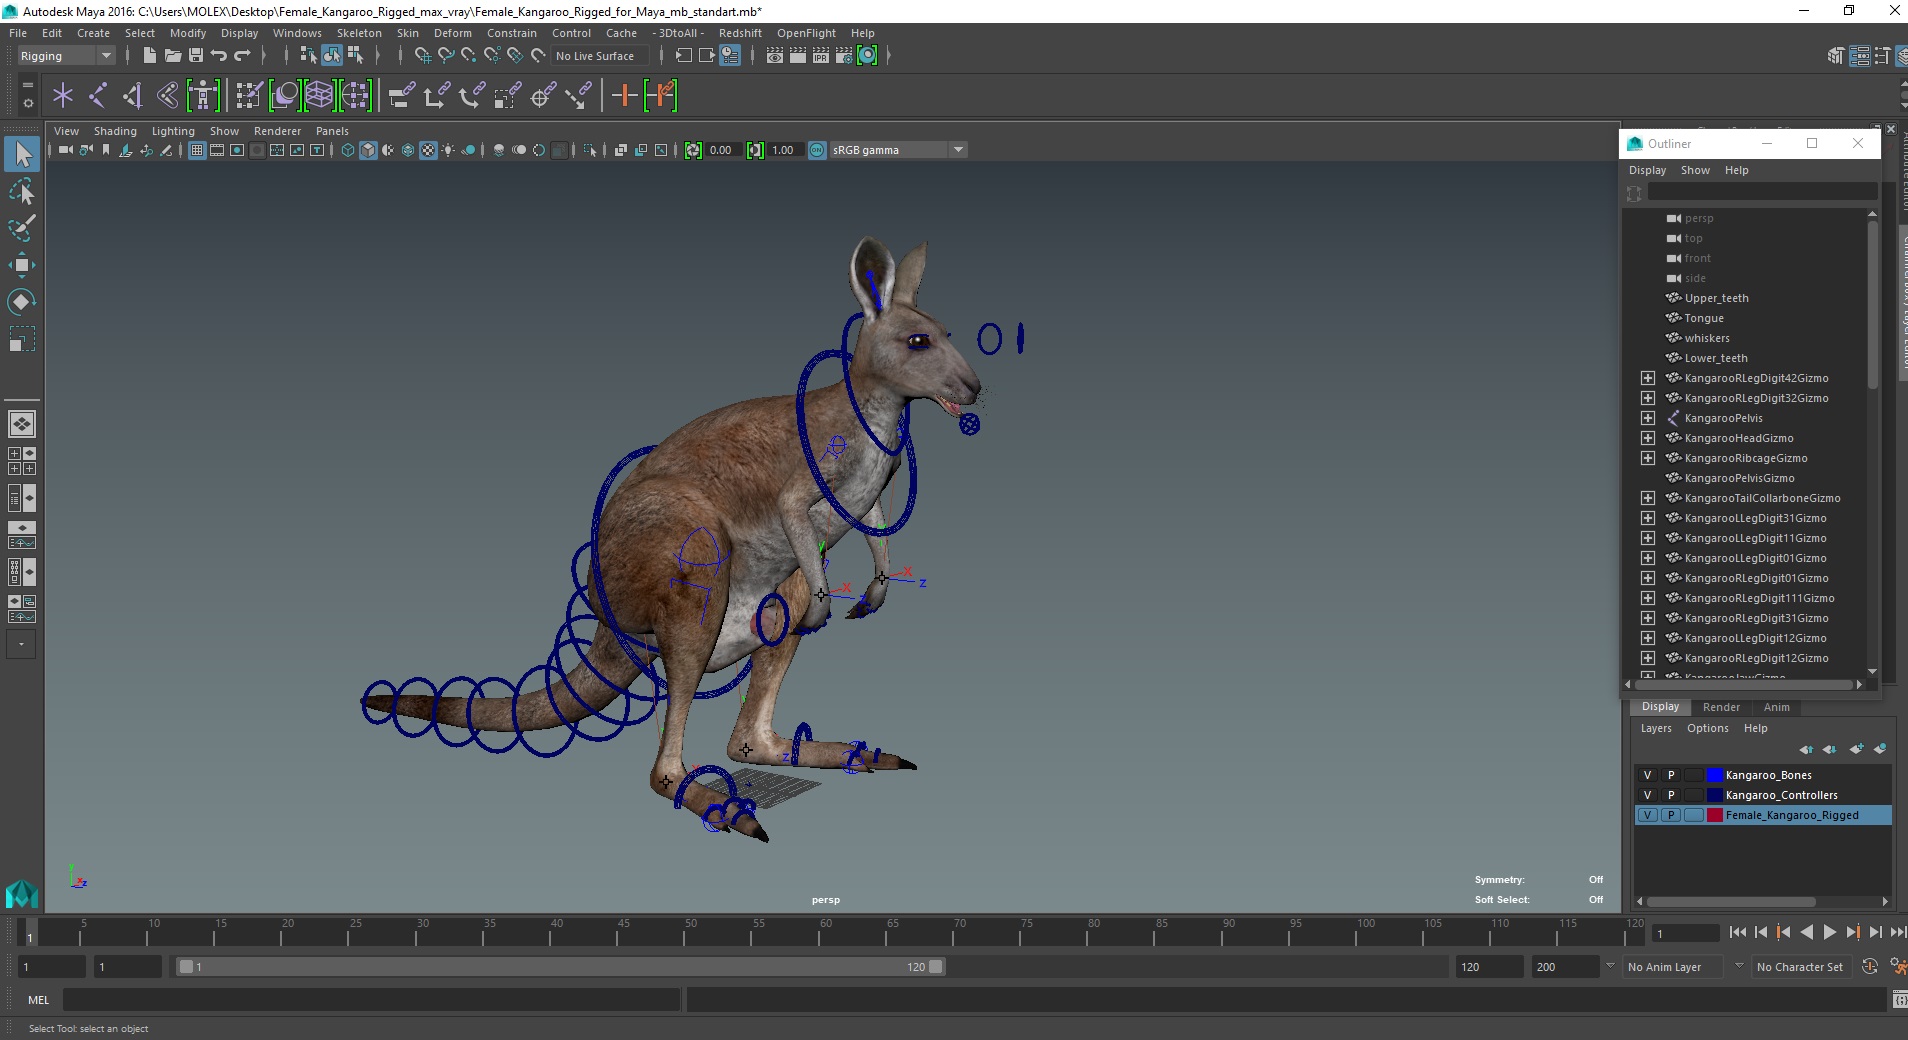Toggle visibility of Kangaroo_Bones layer
The height and width of the screenshot is (1040, 1908).
[1647, 775]
